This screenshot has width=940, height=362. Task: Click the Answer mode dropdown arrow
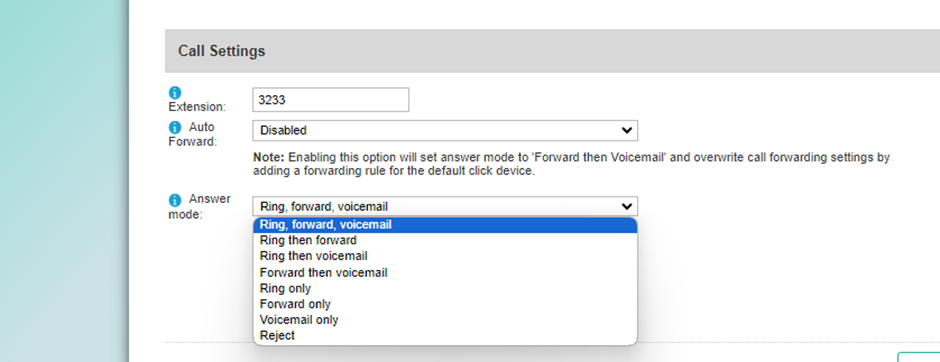click(x=627, y=206)
